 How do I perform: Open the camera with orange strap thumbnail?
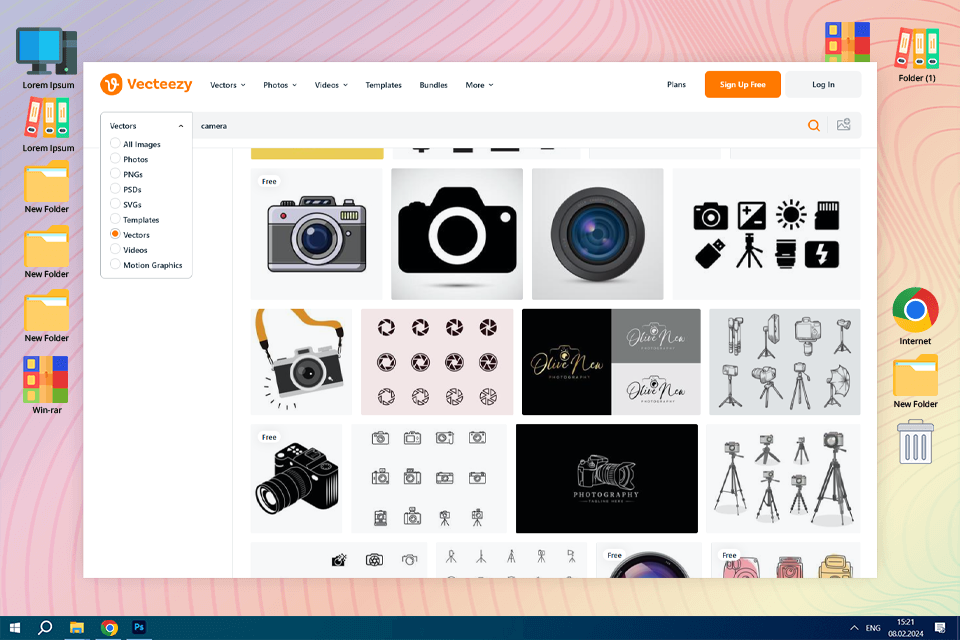[301, 362]
